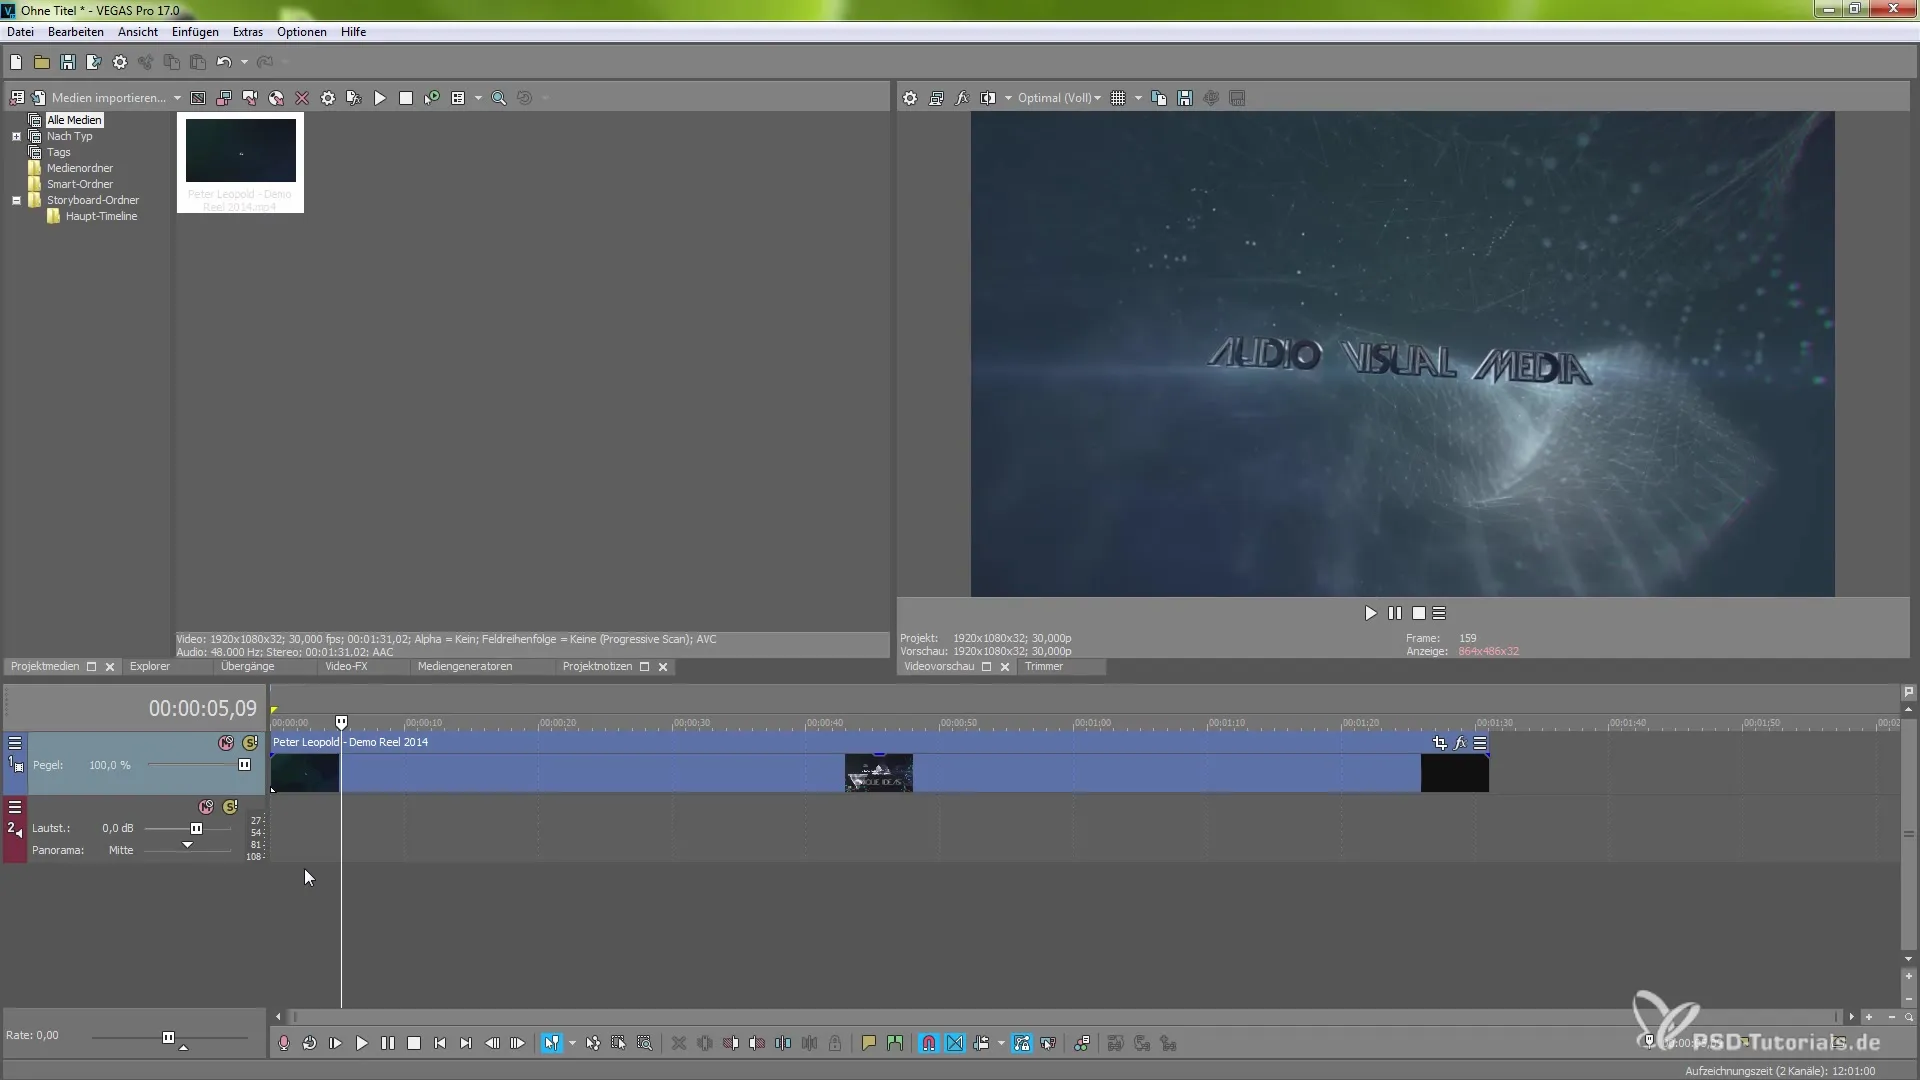The image size is (1920, 1080).
Task: Play in the video preview transport bar
Action: (1371, 613)
